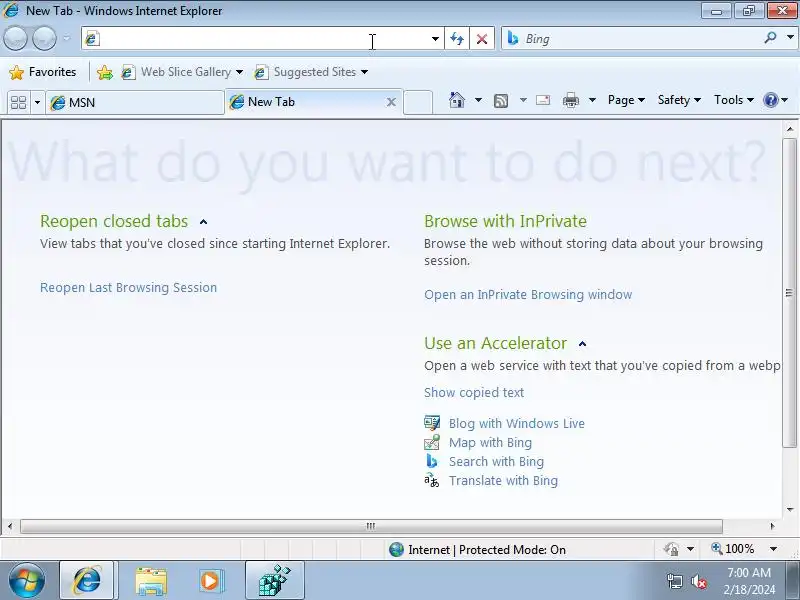800x600 pixels.
Task: Expand the Home button dropdown arrow
Action: (478, 100)
